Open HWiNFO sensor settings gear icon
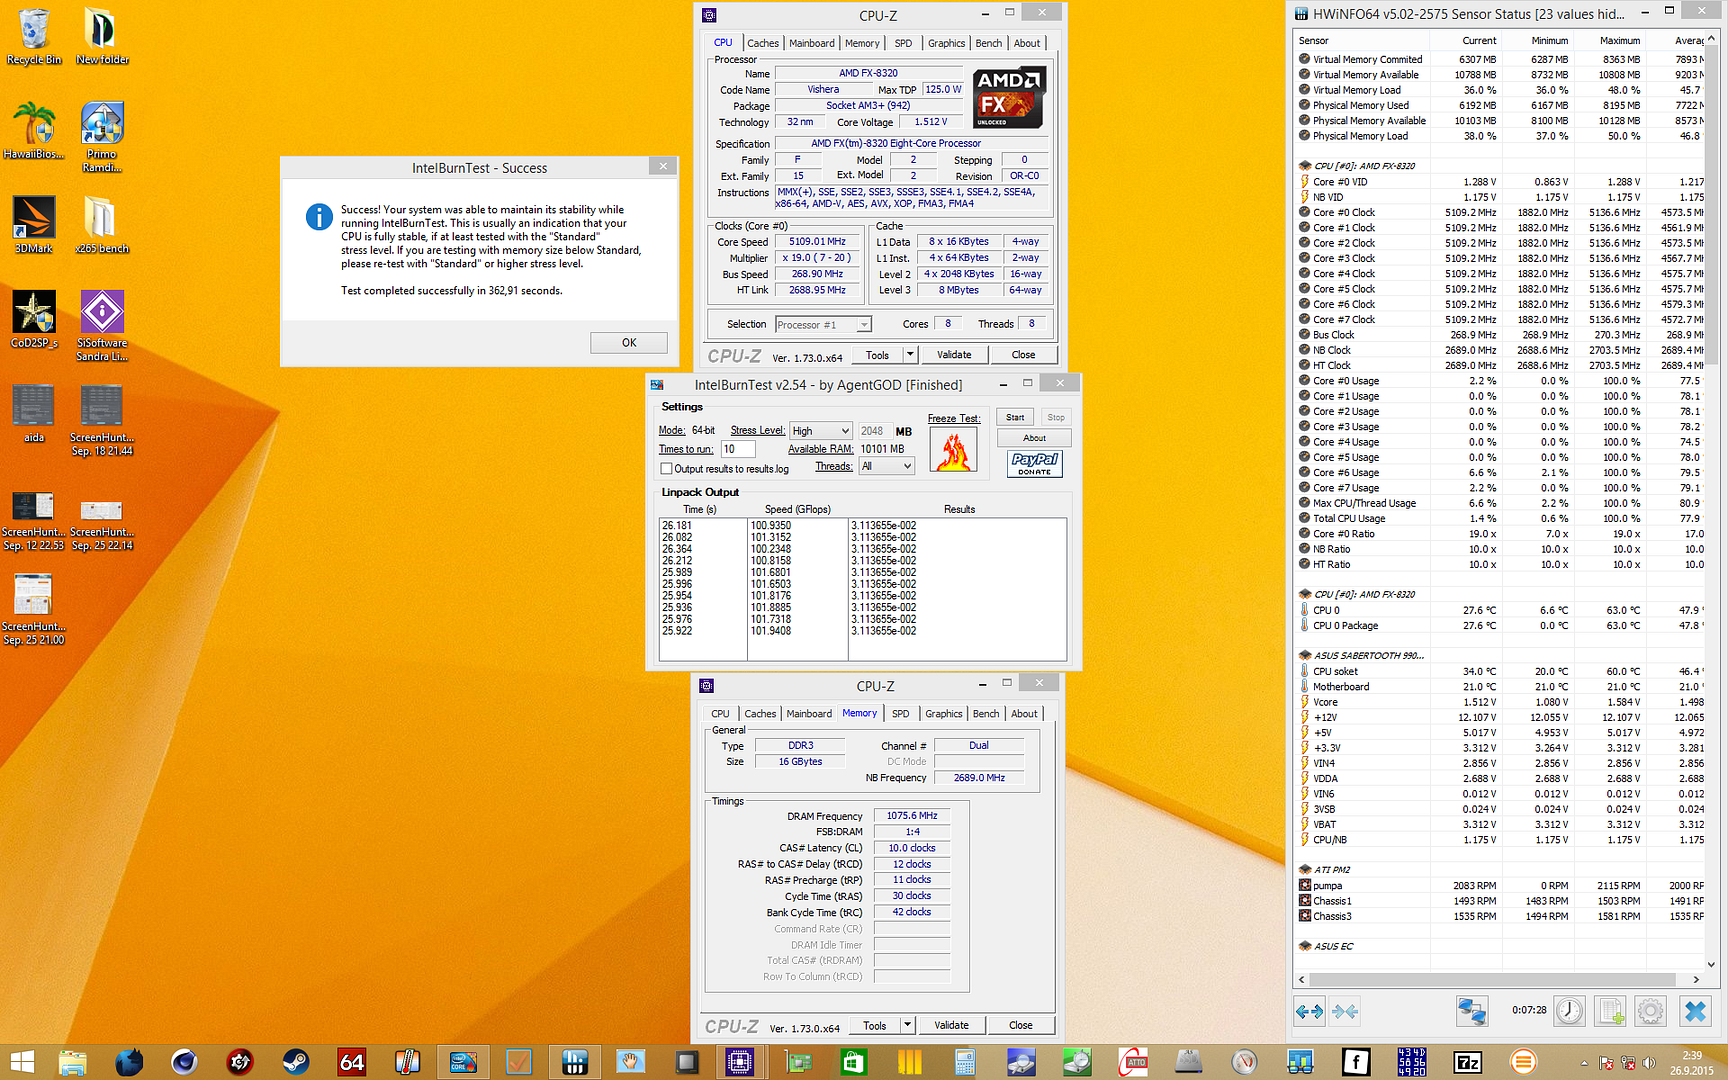Image resolution: width=1728 pixels, height=1080 pixels. coord(1651,1012)
